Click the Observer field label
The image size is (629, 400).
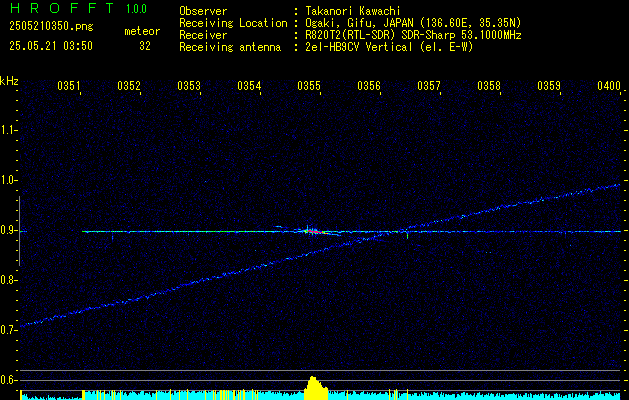point(203,11)
